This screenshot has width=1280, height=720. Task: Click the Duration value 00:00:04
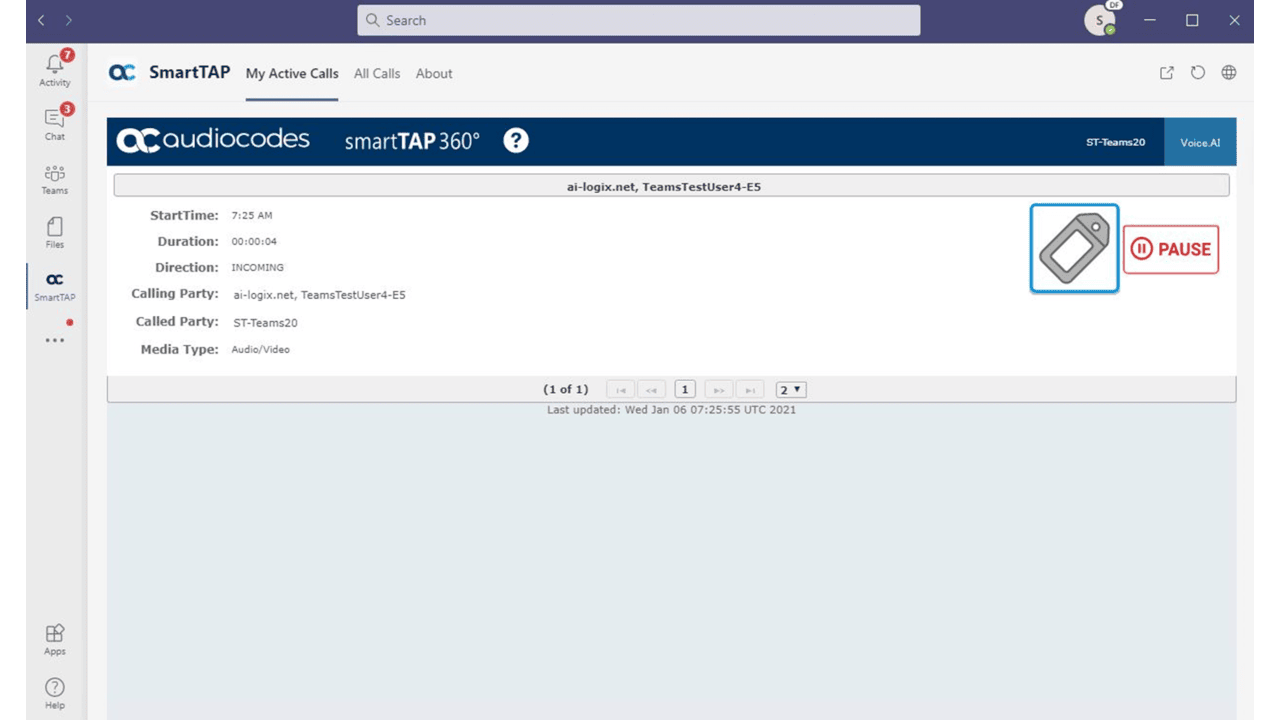coord(254,242)
